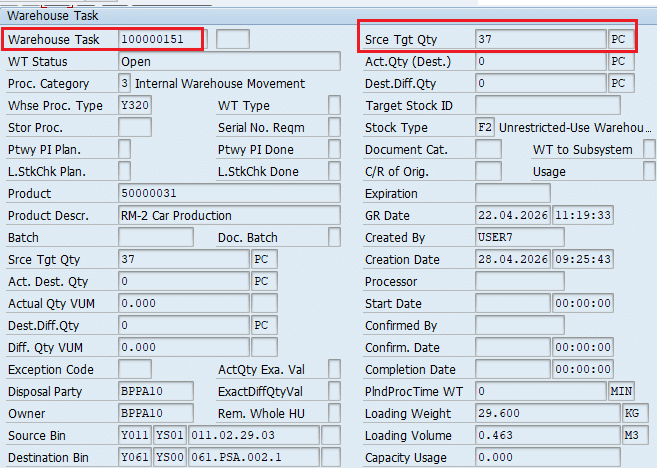
Task: Toggle the Ptwy PI Plan. checkbox
Action: click(124, 149)
